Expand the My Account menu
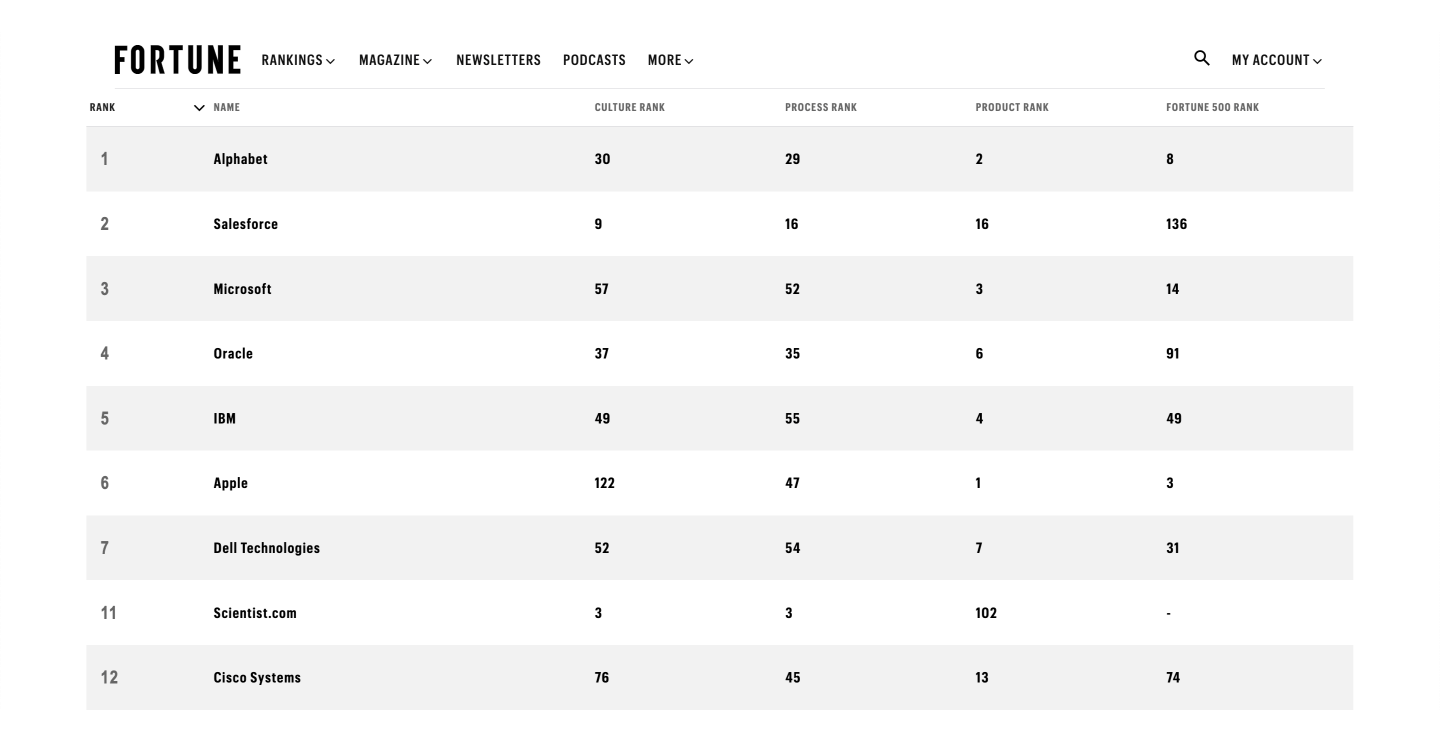Screen dimensions: 1440x742 coord(1277,61)
